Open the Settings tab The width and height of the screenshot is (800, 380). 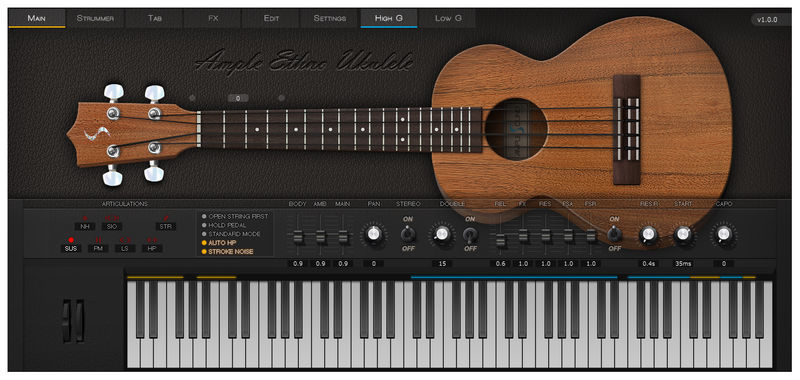click(330, 18)
